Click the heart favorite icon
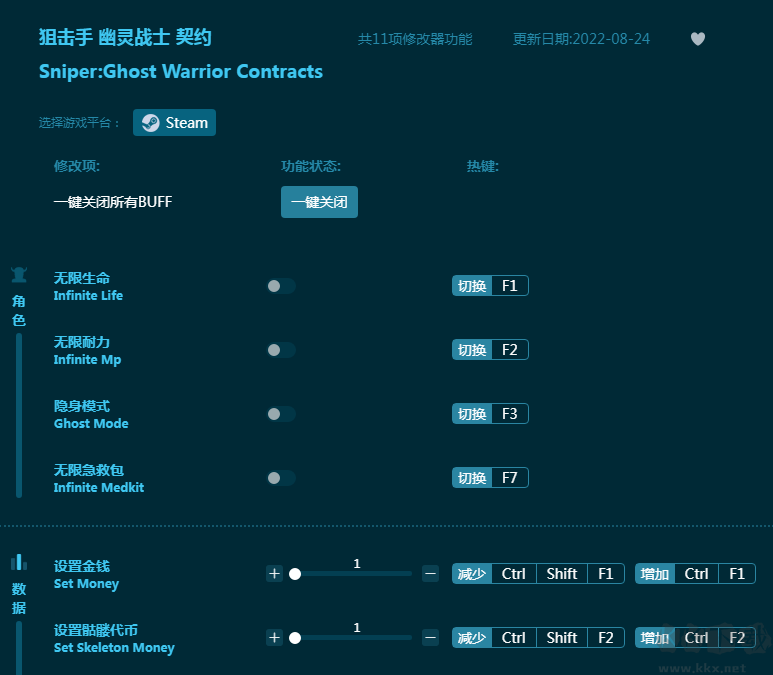This screenshot has width=773, height=675. 698,38
